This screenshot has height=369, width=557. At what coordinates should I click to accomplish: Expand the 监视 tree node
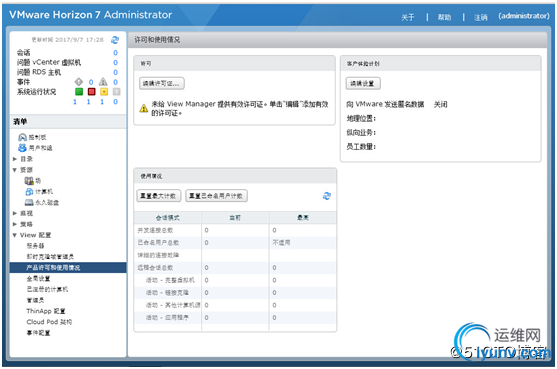click(15, 213)
